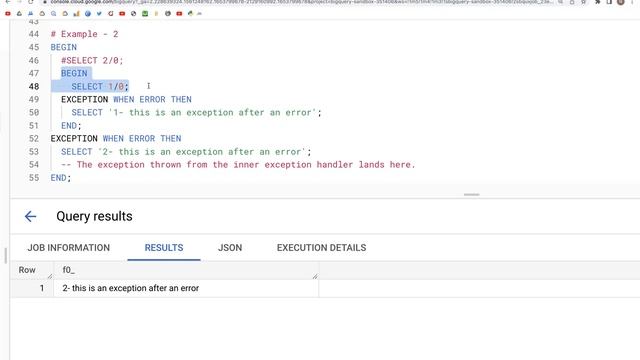Open the Twitter bird bookmark
This screenshot has height=360, width=640.
(x=99, y=13)
